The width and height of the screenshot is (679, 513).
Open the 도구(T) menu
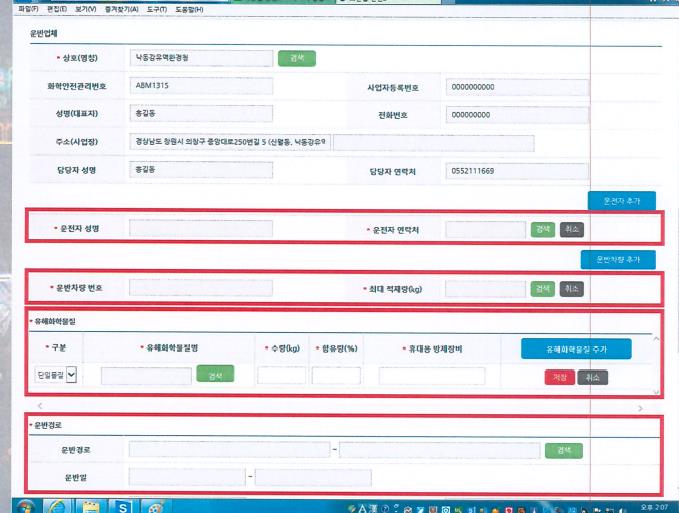point(157,9)
